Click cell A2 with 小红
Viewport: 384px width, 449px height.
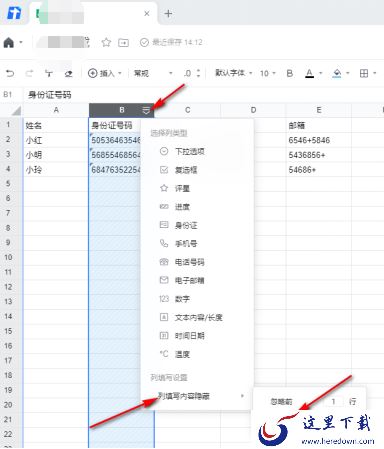(x=56, y=140)
